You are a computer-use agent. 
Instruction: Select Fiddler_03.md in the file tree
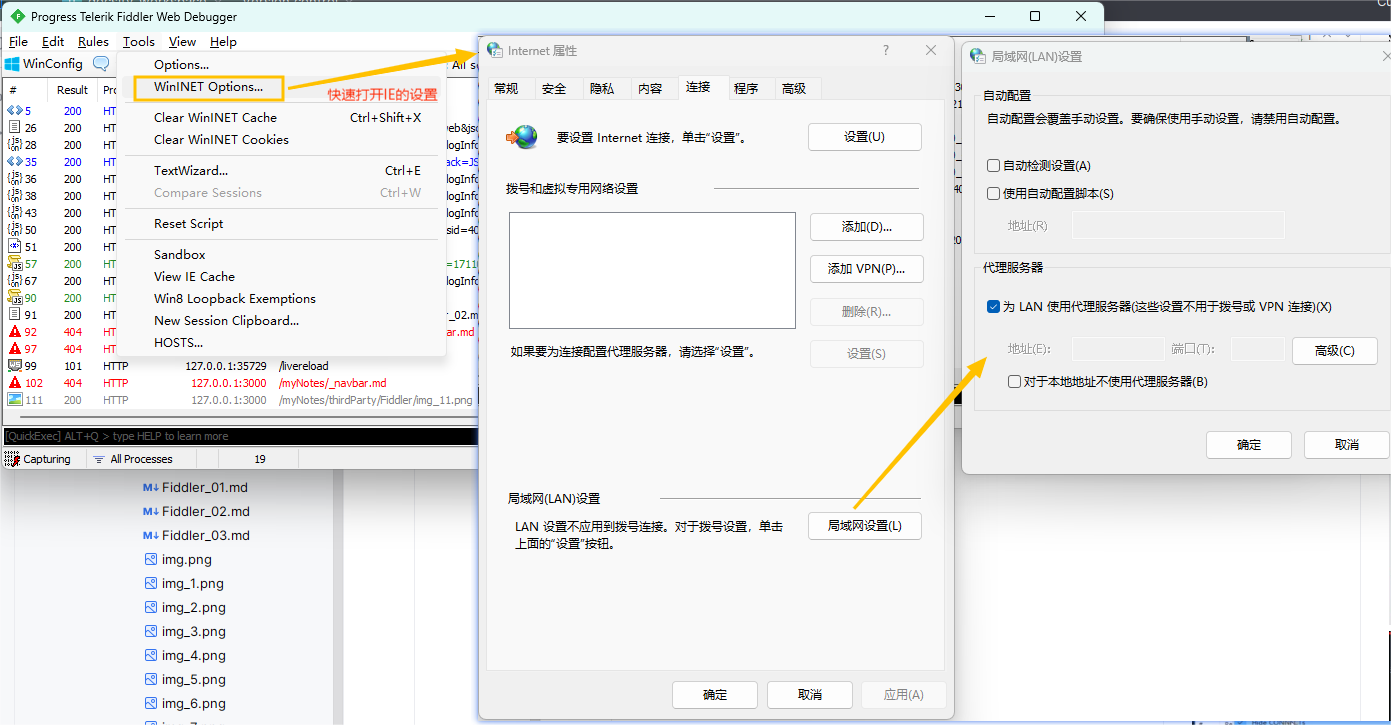click(206, 535)
